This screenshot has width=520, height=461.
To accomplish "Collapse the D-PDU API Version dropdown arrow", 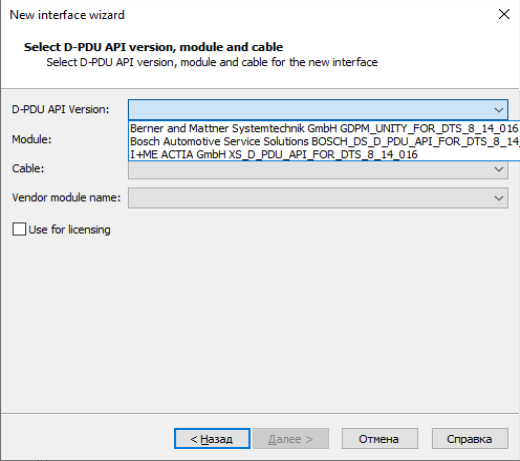I will point(499,110).
